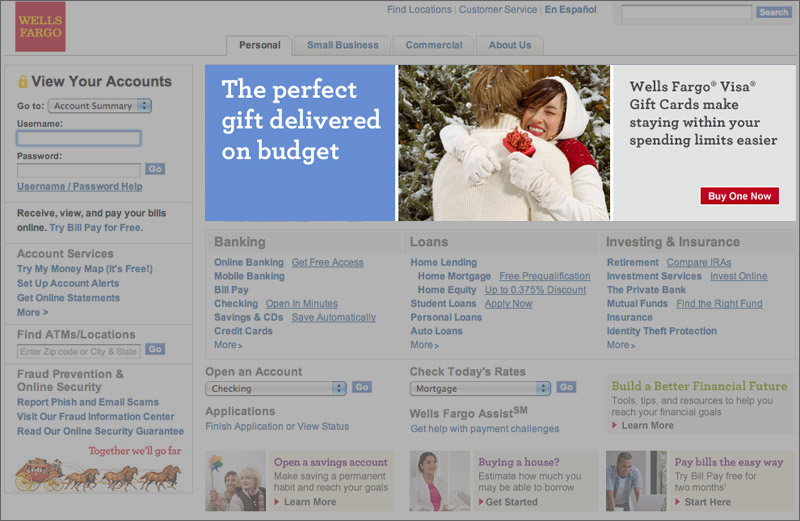Open Compare IRAs link
Image resolution: width=800 pixels, height=521 pixels.
click(699, 262)
